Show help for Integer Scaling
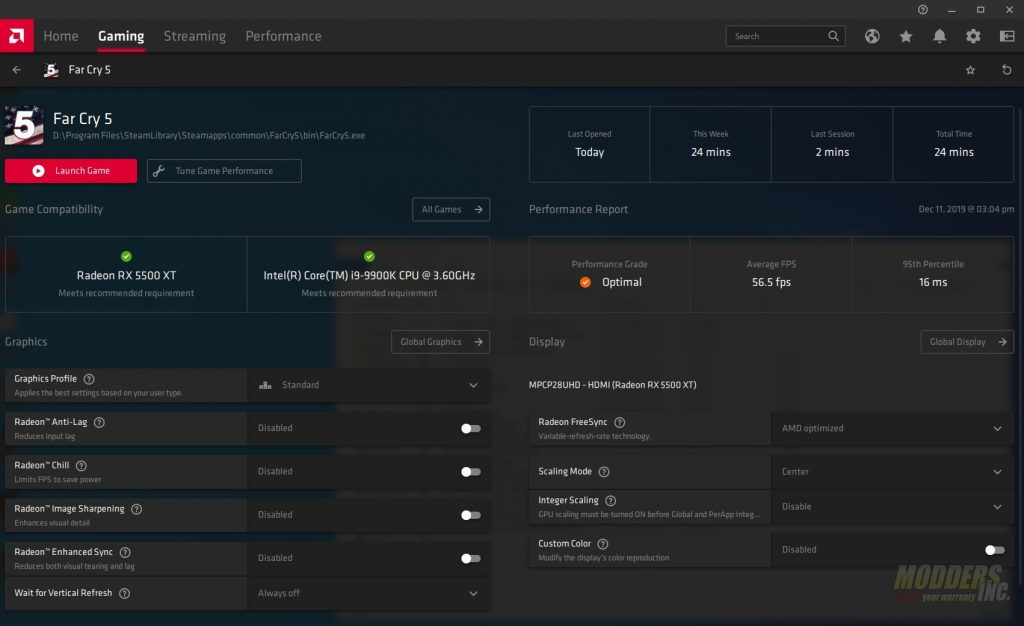The image size is (1024, 626). [611, 501]
